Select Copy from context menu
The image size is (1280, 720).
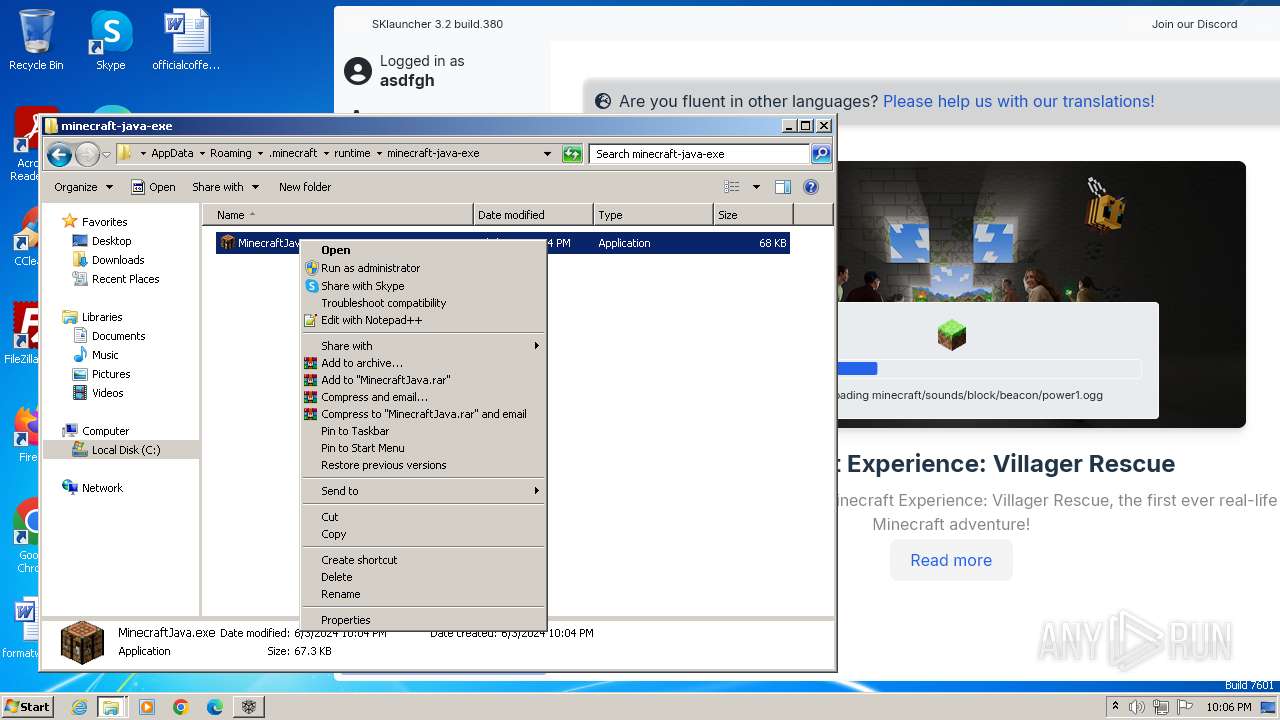point(424,534)
